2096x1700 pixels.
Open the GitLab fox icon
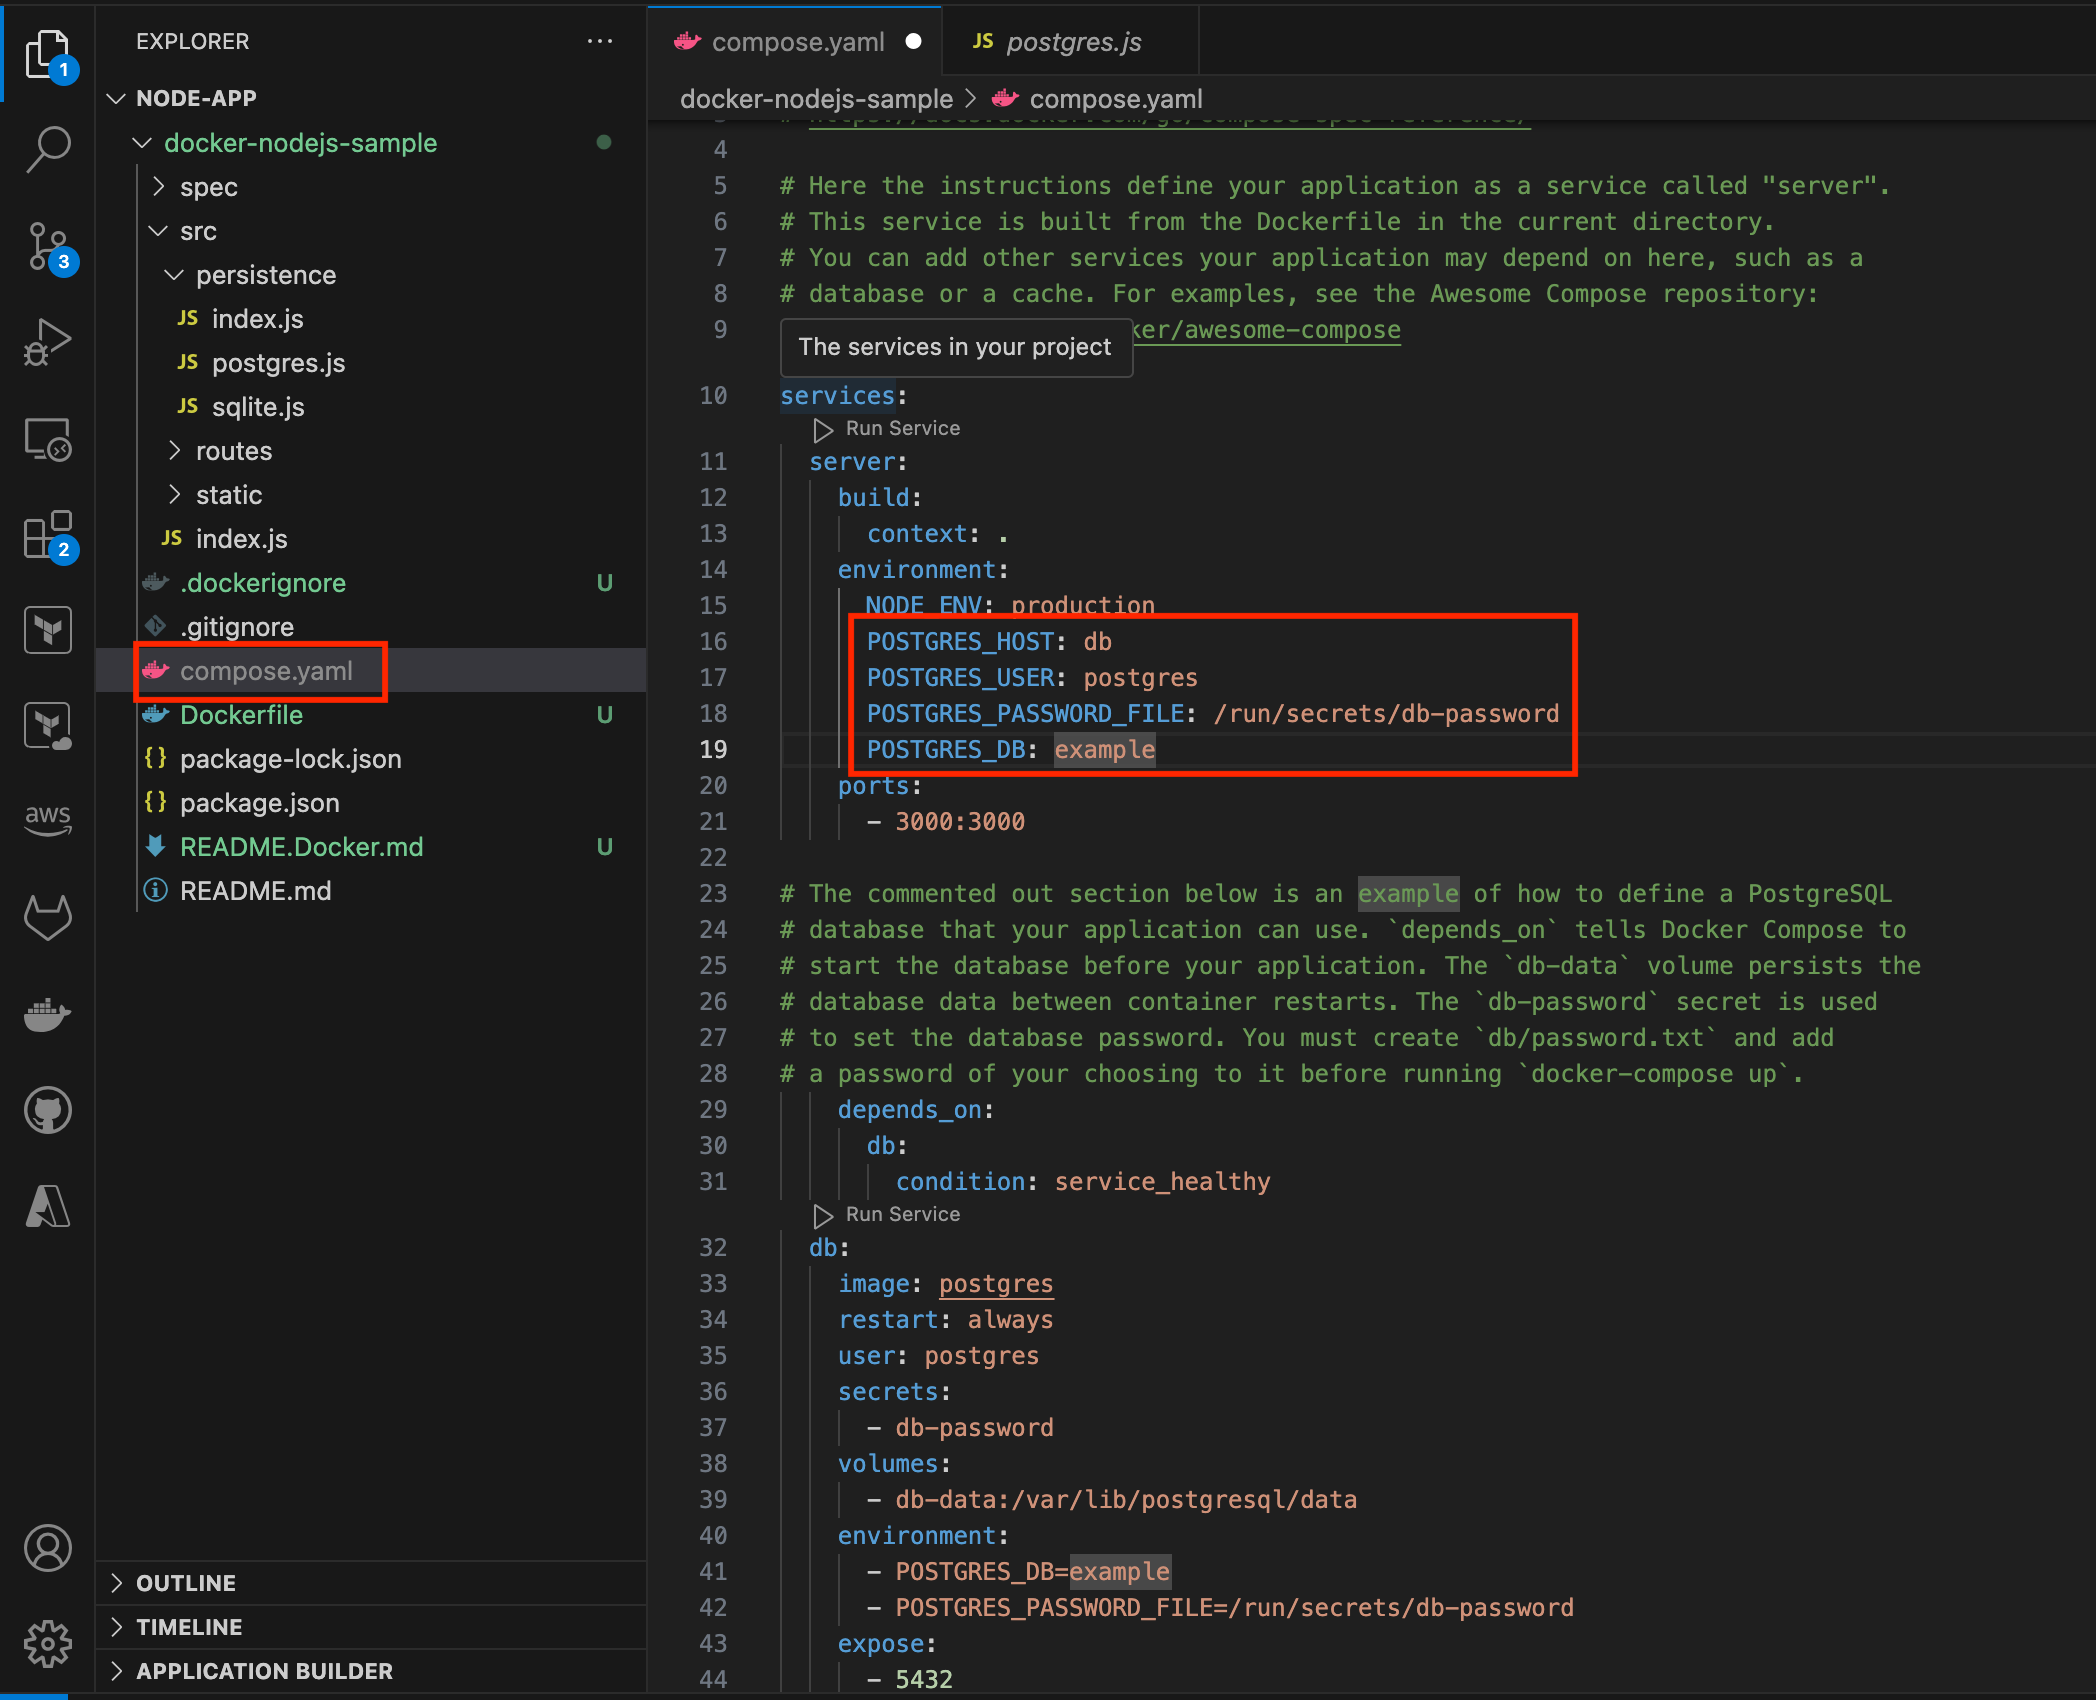coord(47,917)
